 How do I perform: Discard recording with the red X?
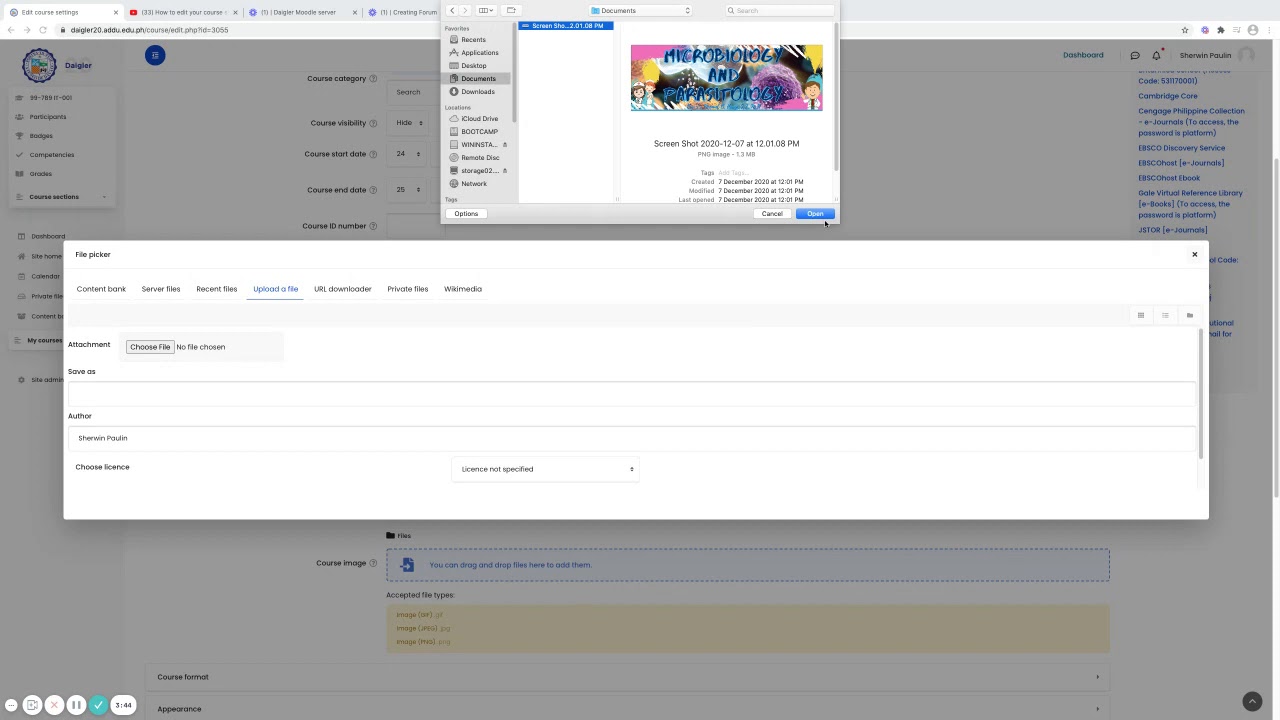tap(54, 705)
